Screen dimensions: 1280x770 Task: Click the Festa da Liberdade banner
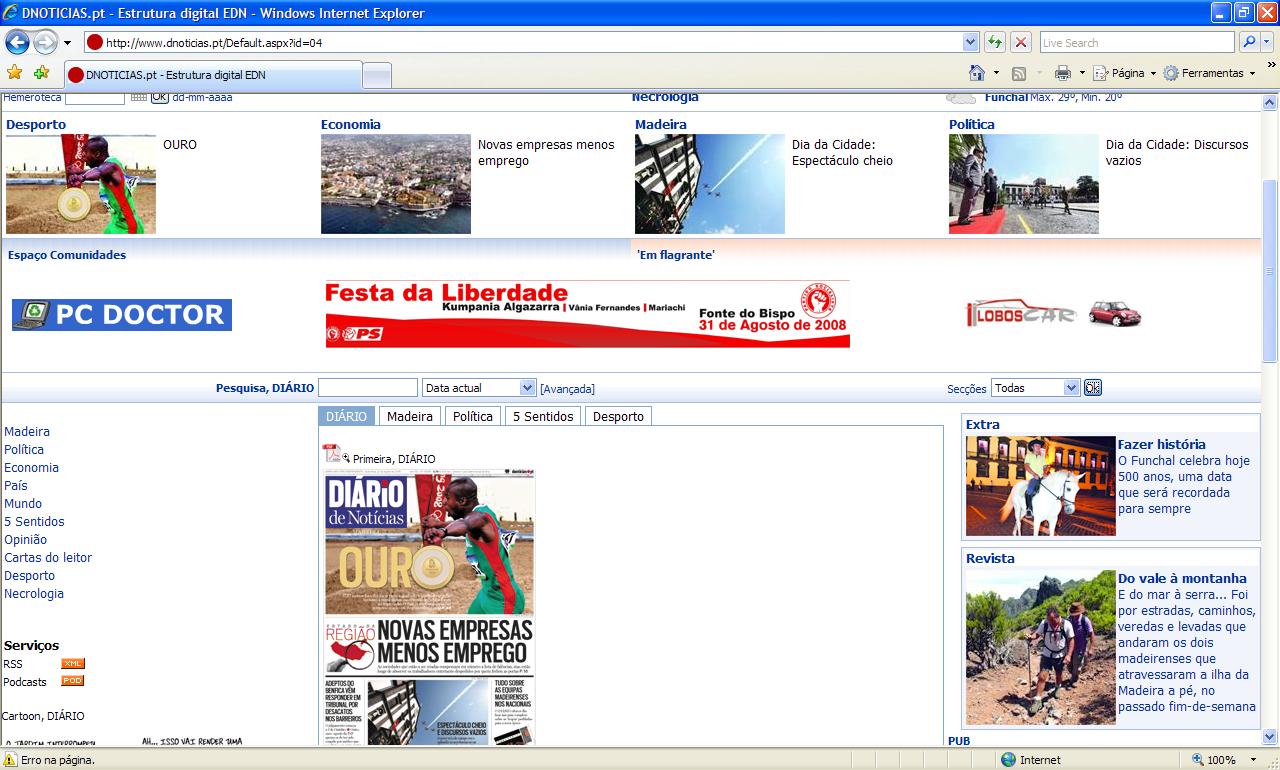tap(587, 314)
